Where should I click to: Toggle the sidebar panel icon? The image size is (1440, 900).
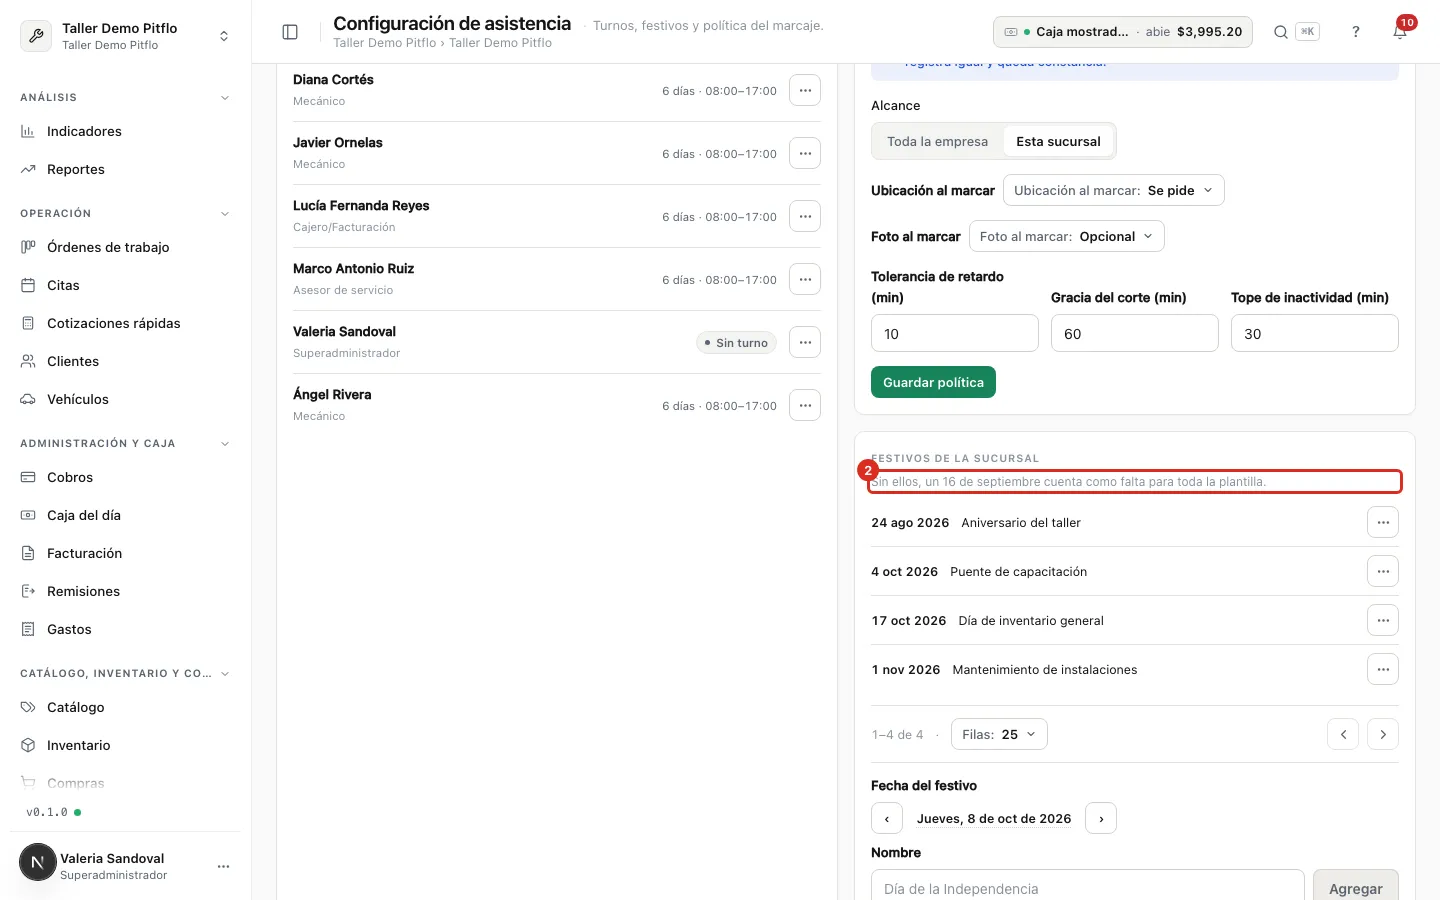[x=290, y=32]
